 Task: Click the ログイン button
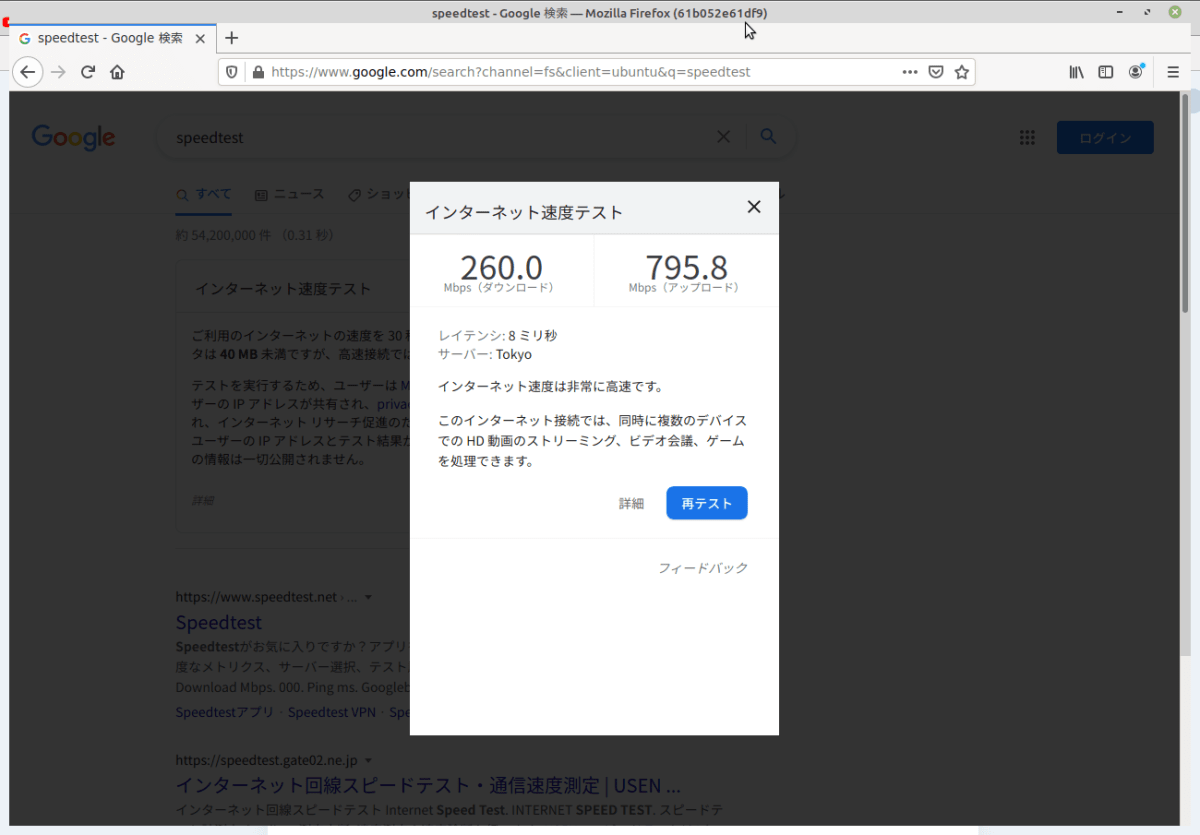(1105, 138)
